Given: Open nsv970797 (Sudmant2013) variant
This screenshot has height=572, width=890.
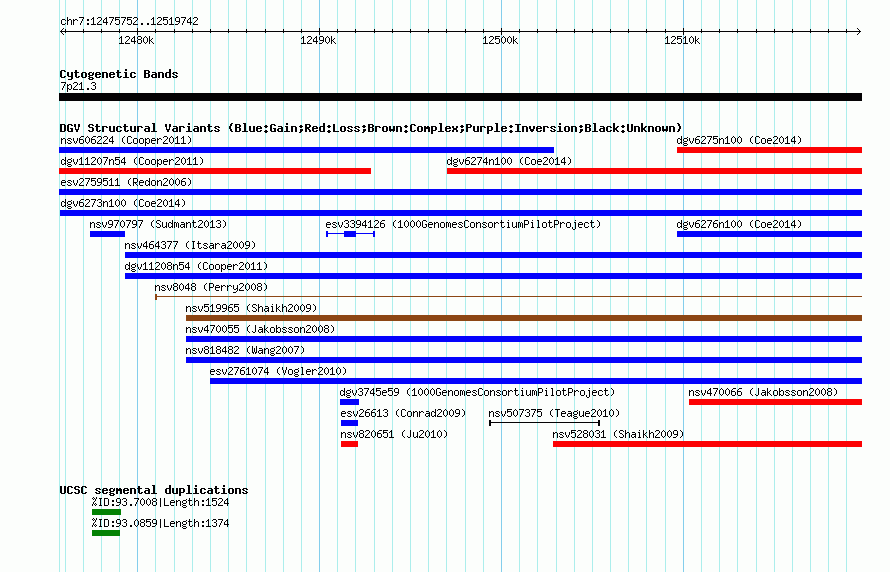Looking at the screenshot, I should [158, 224].
